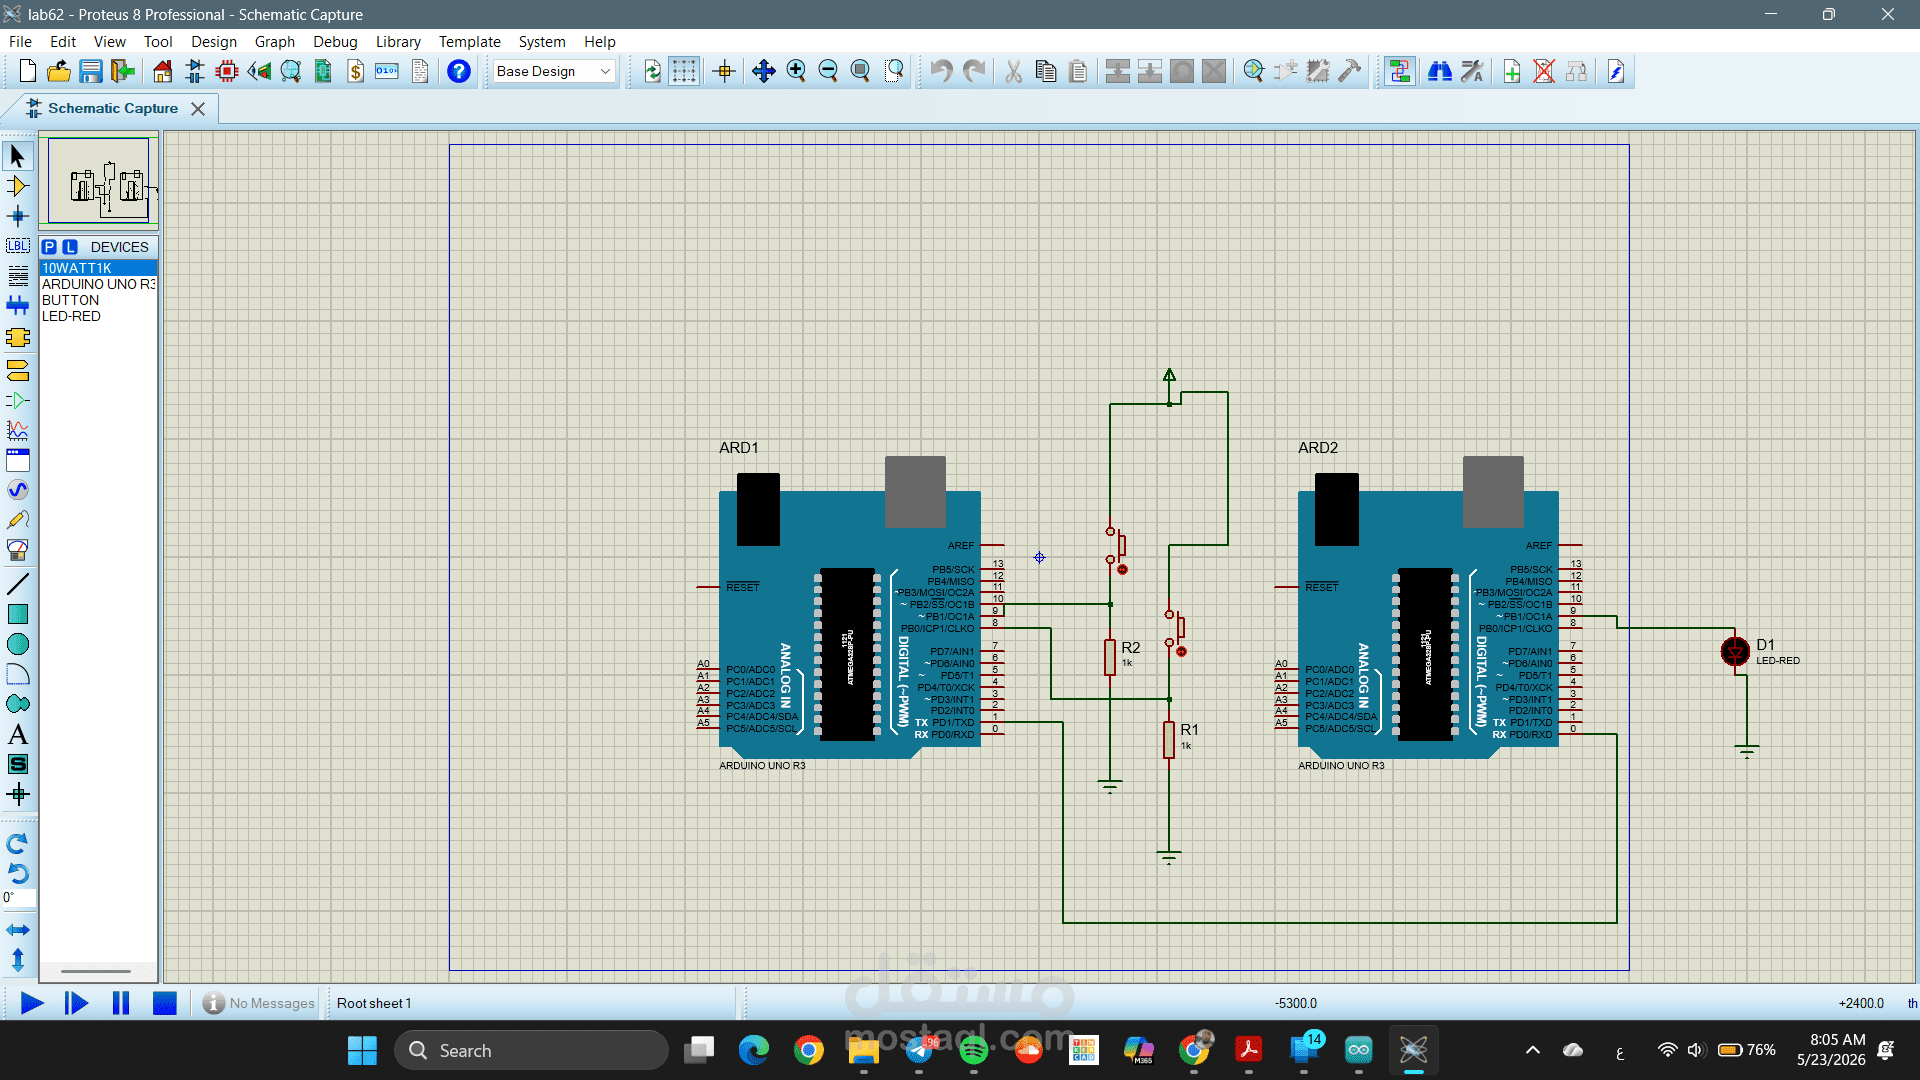Select the Probe Mode tool
This screenshot has width=1920, height=1080.
[x=17, y=520]
